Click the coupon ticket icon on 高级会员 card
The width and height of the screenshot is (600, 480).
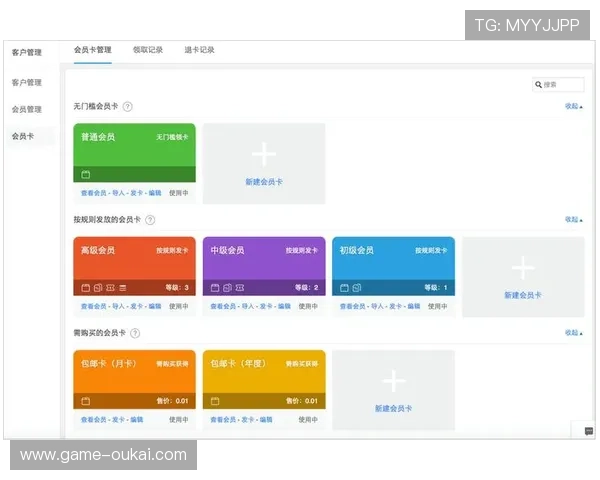[110, 288]
